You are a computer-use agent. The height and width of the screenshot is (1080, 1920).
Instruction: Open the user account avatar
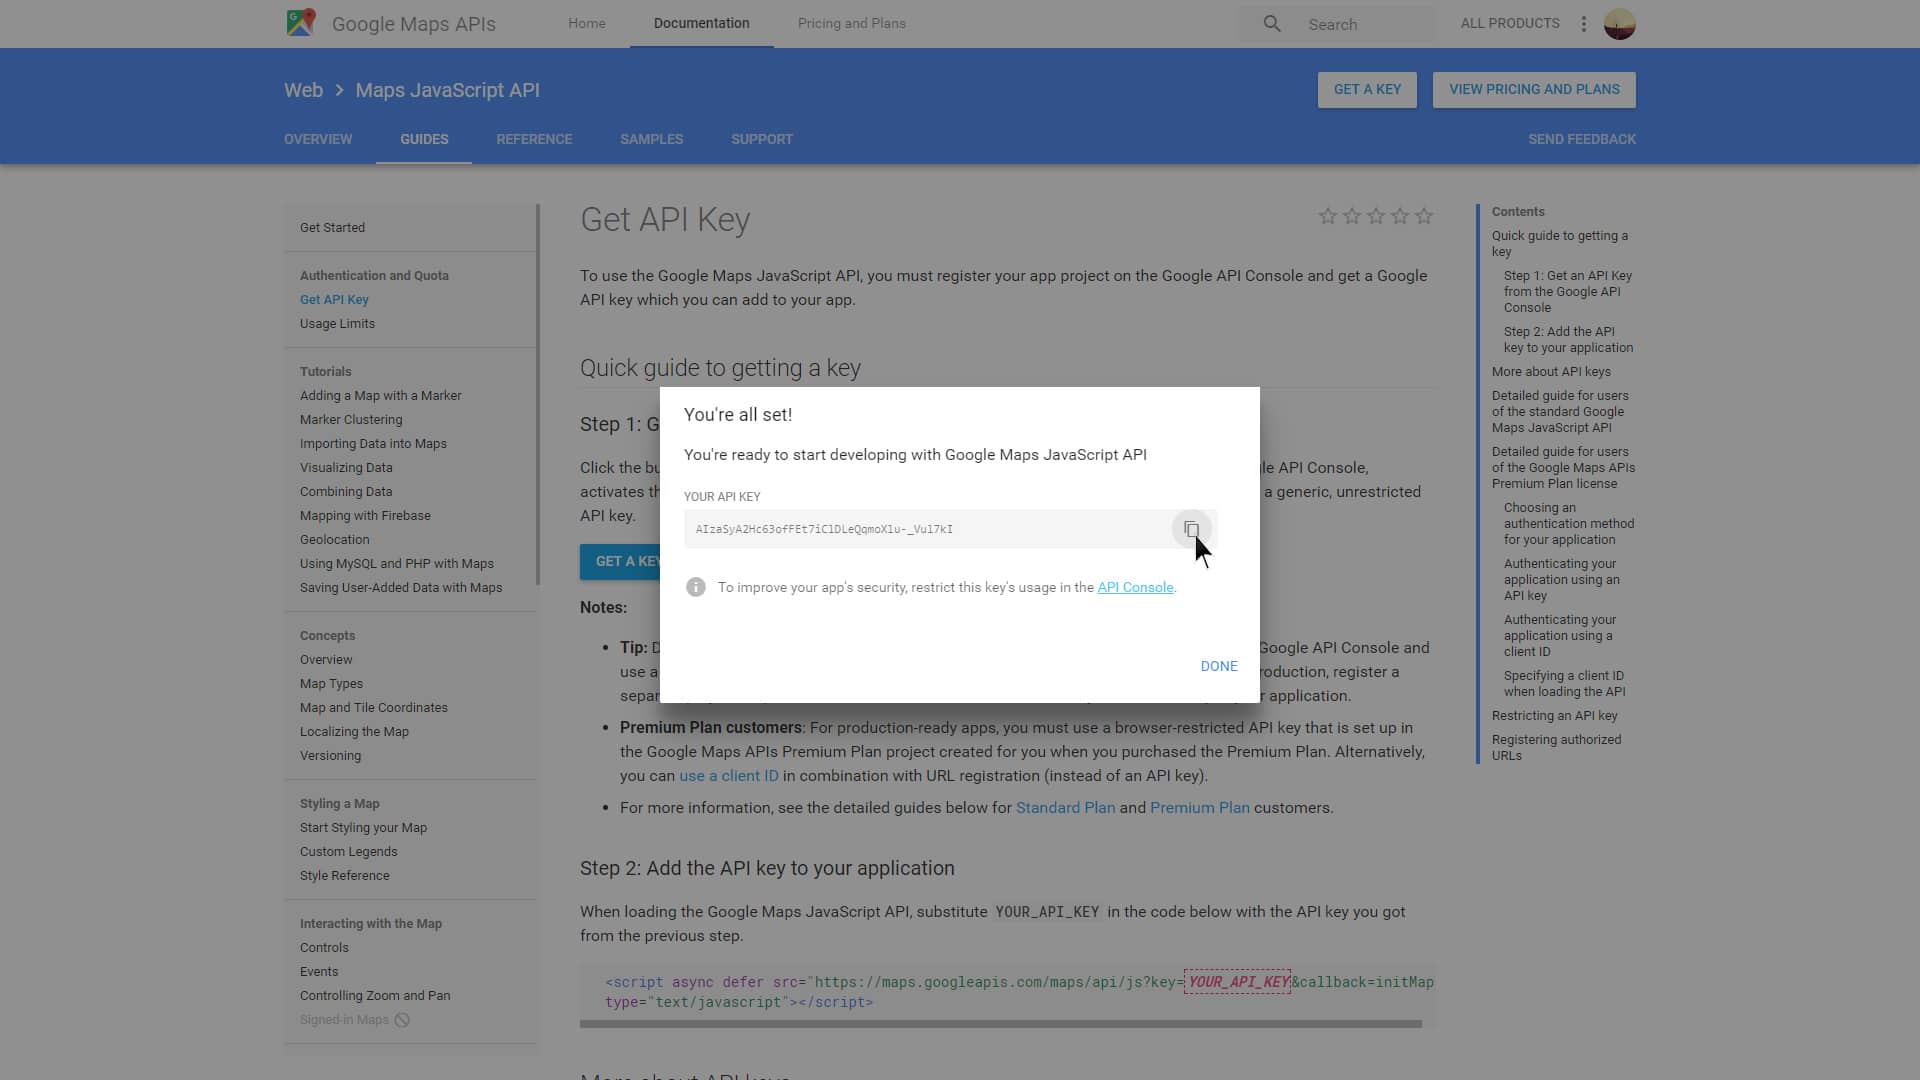pyautogui.click(x=1619, y=24)
